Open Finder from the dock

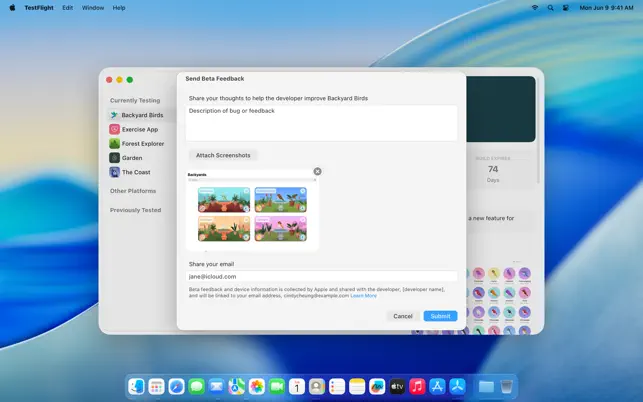pos(137,386)
